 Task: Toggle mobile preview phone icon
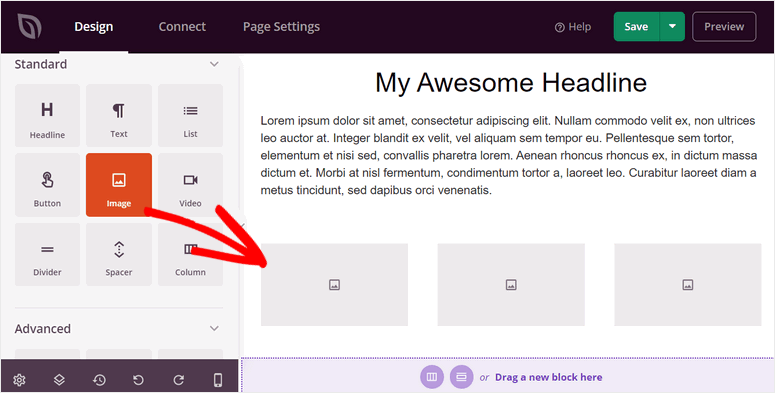[x=217, y=380]
